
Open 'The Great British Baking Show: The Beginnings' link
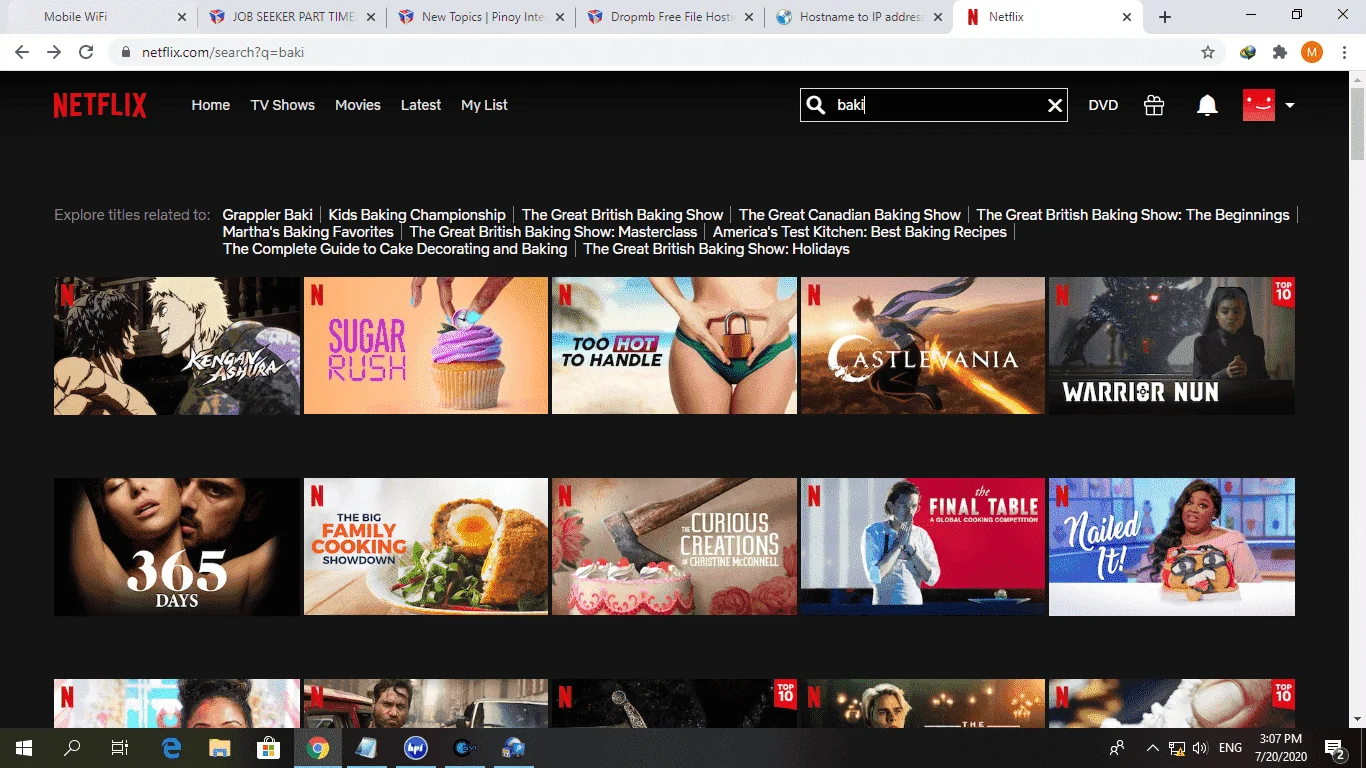(x=1133, y=215)
